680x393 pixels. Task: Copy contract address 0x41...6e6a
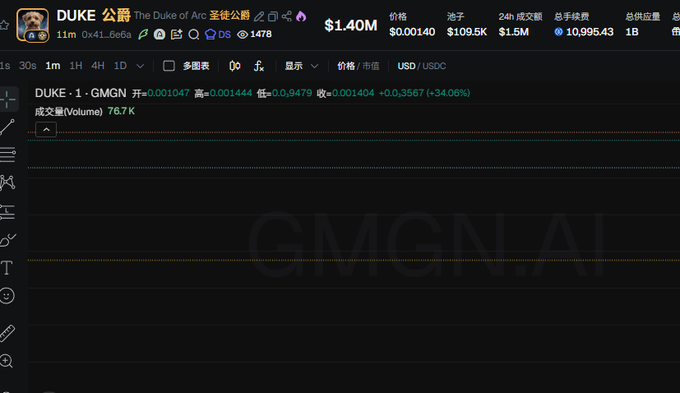[106, 34]
